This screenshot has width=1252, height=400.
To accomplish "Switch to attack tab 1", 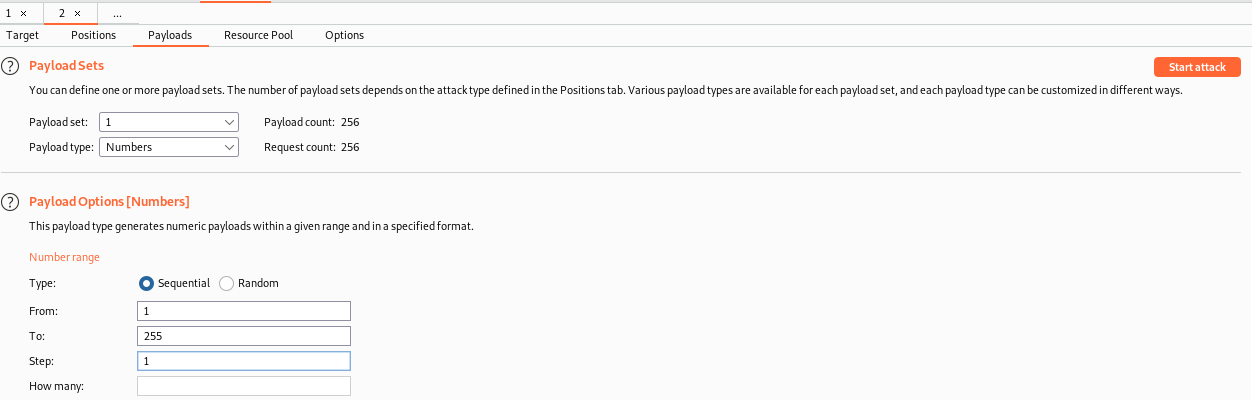I will click(9, 13).
